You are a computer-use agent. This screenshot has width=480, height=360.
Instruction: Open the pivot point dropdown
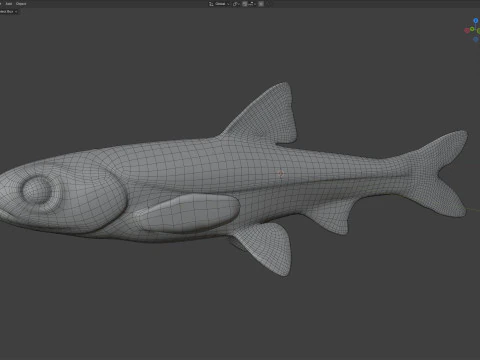[x=236, y=4]
